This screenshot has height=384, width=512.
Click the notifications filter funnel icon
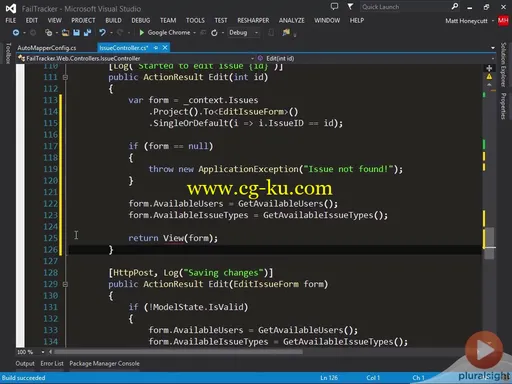point(350,6)
